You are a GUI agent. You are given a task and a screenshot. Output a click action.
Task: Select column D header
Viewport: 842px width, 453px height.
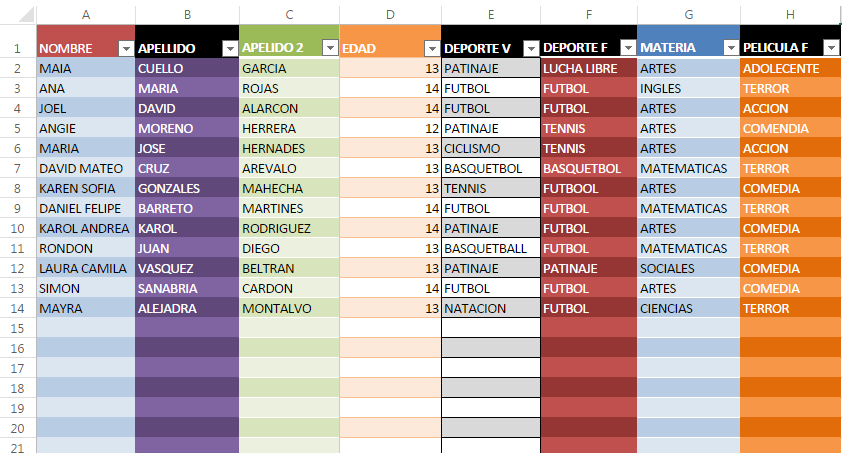[x=390, y=14]
